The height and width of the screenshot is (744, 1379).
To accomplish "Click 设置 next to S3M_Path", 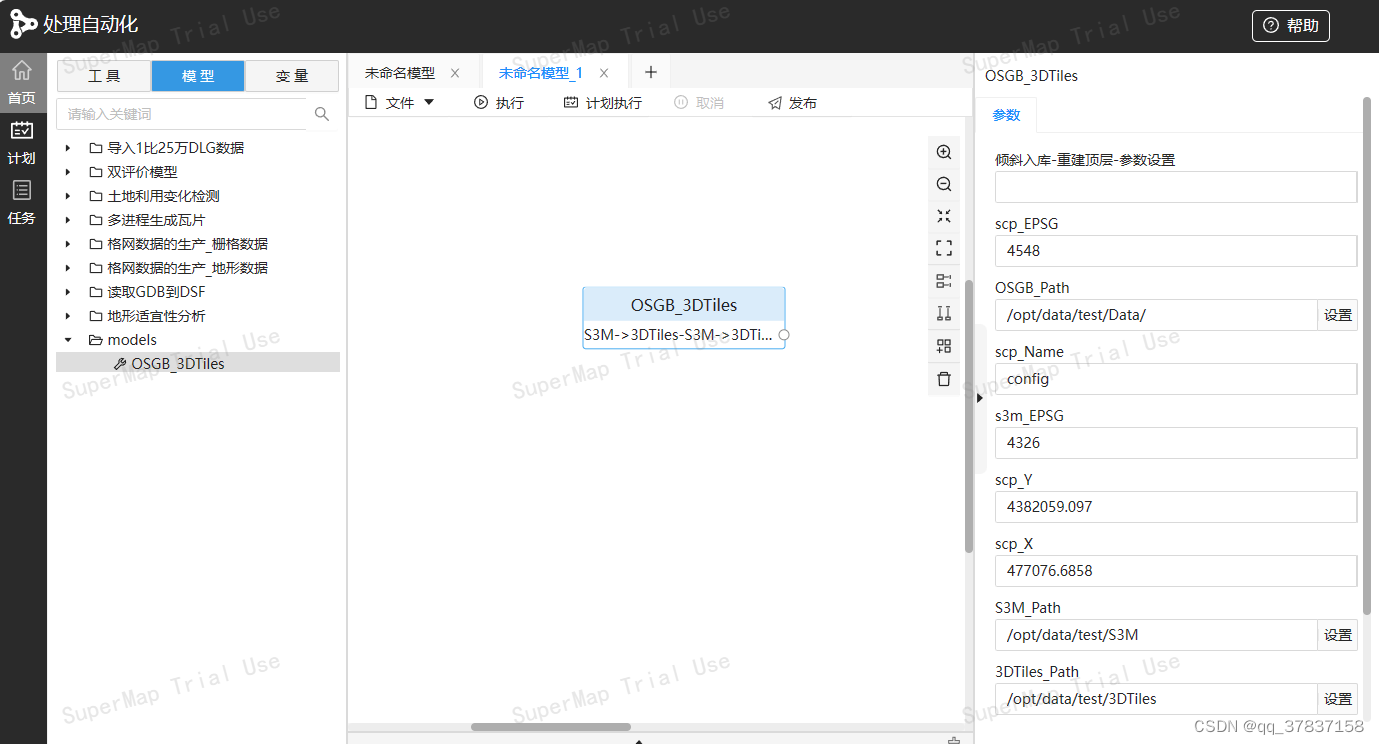I will 1338,635.
